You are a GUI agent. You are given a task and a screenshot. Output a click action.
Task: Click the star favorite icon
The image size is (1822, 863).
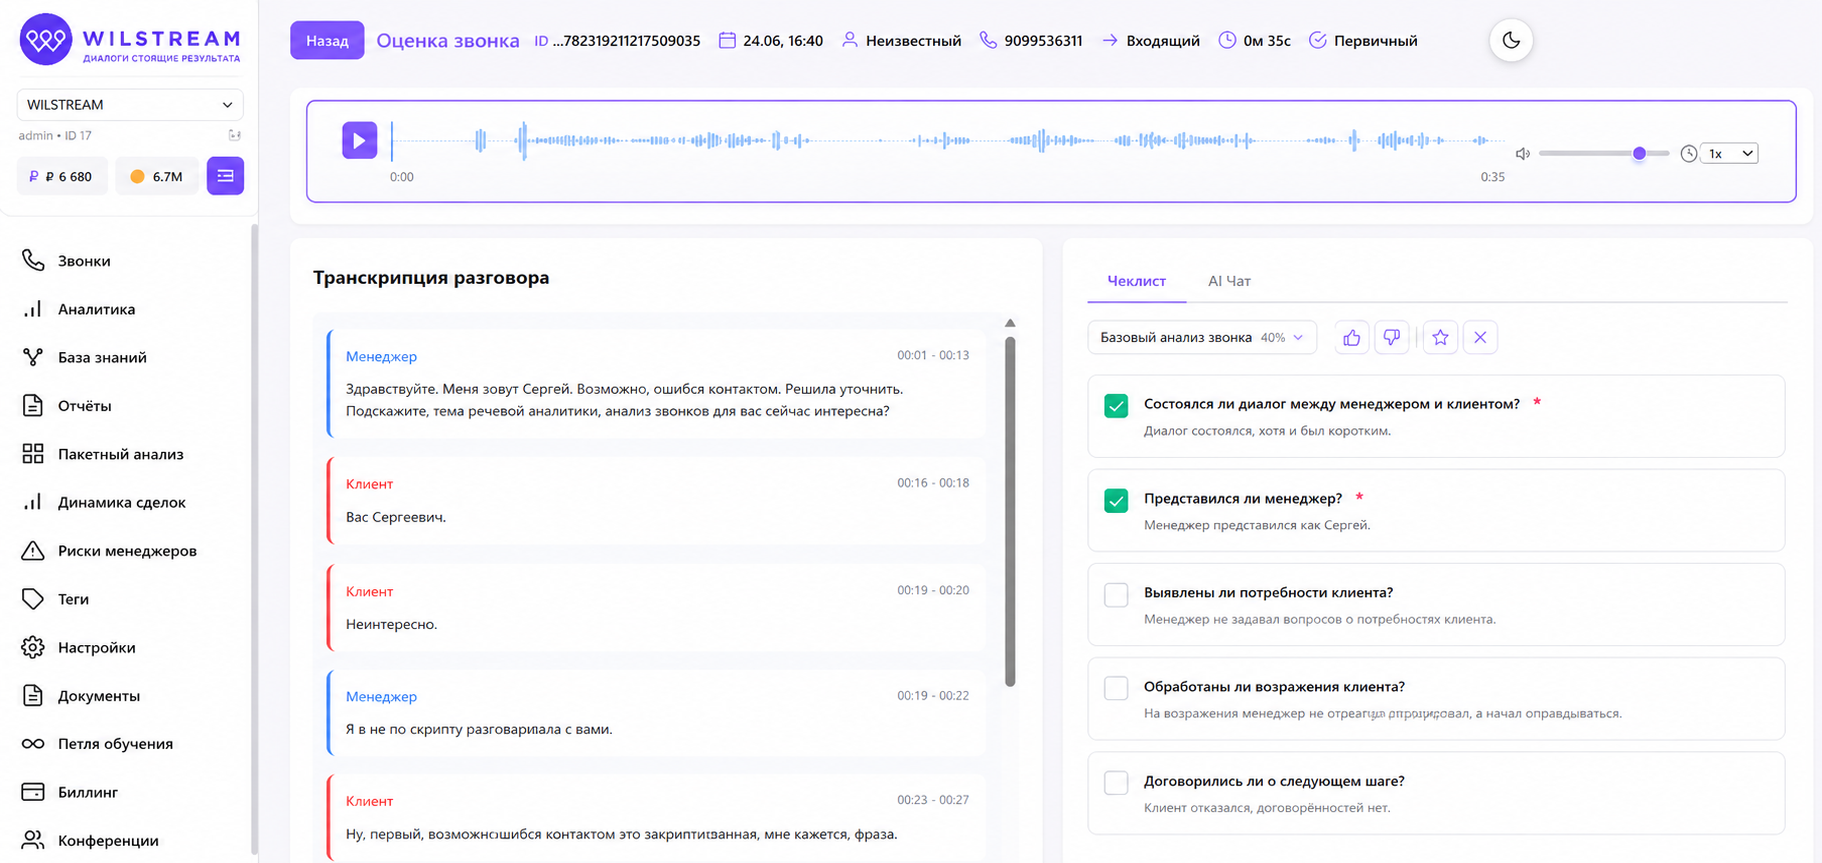[x=1440, y=338]
